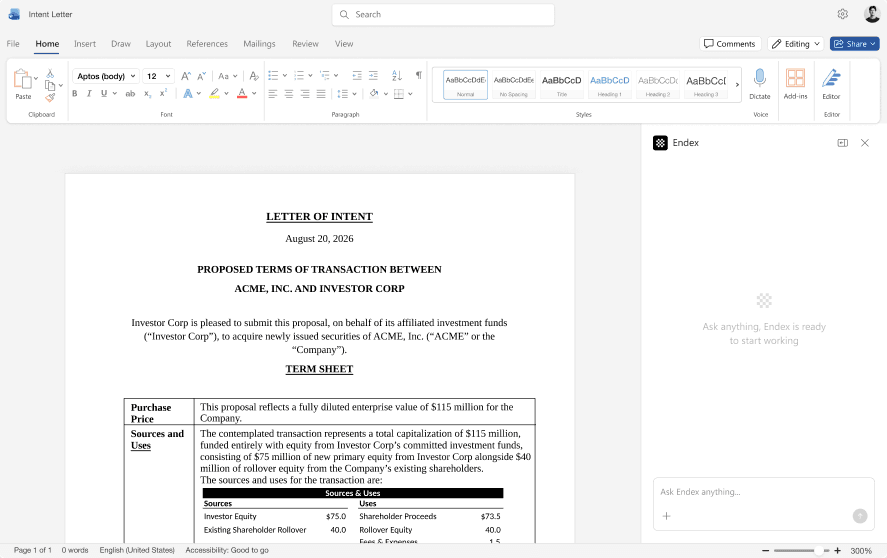Open the Comments button
This screenshot has width=887, height=558.
tap(730, 44)
